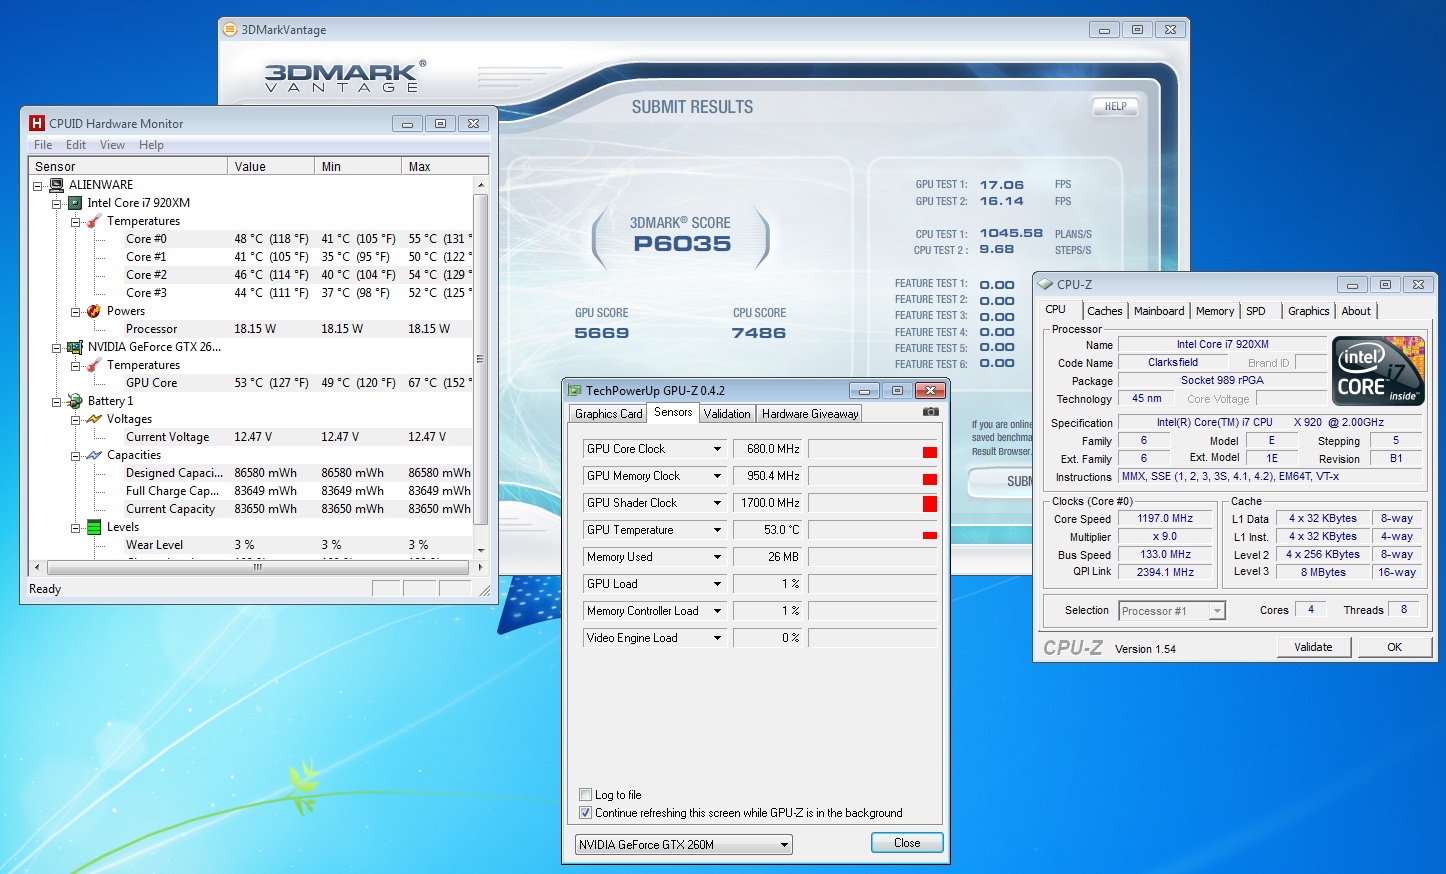Click the Intel Core i7 logo in CPU-Z
The height and width of the screenshot is (874, 1446).
(1379, 371)
